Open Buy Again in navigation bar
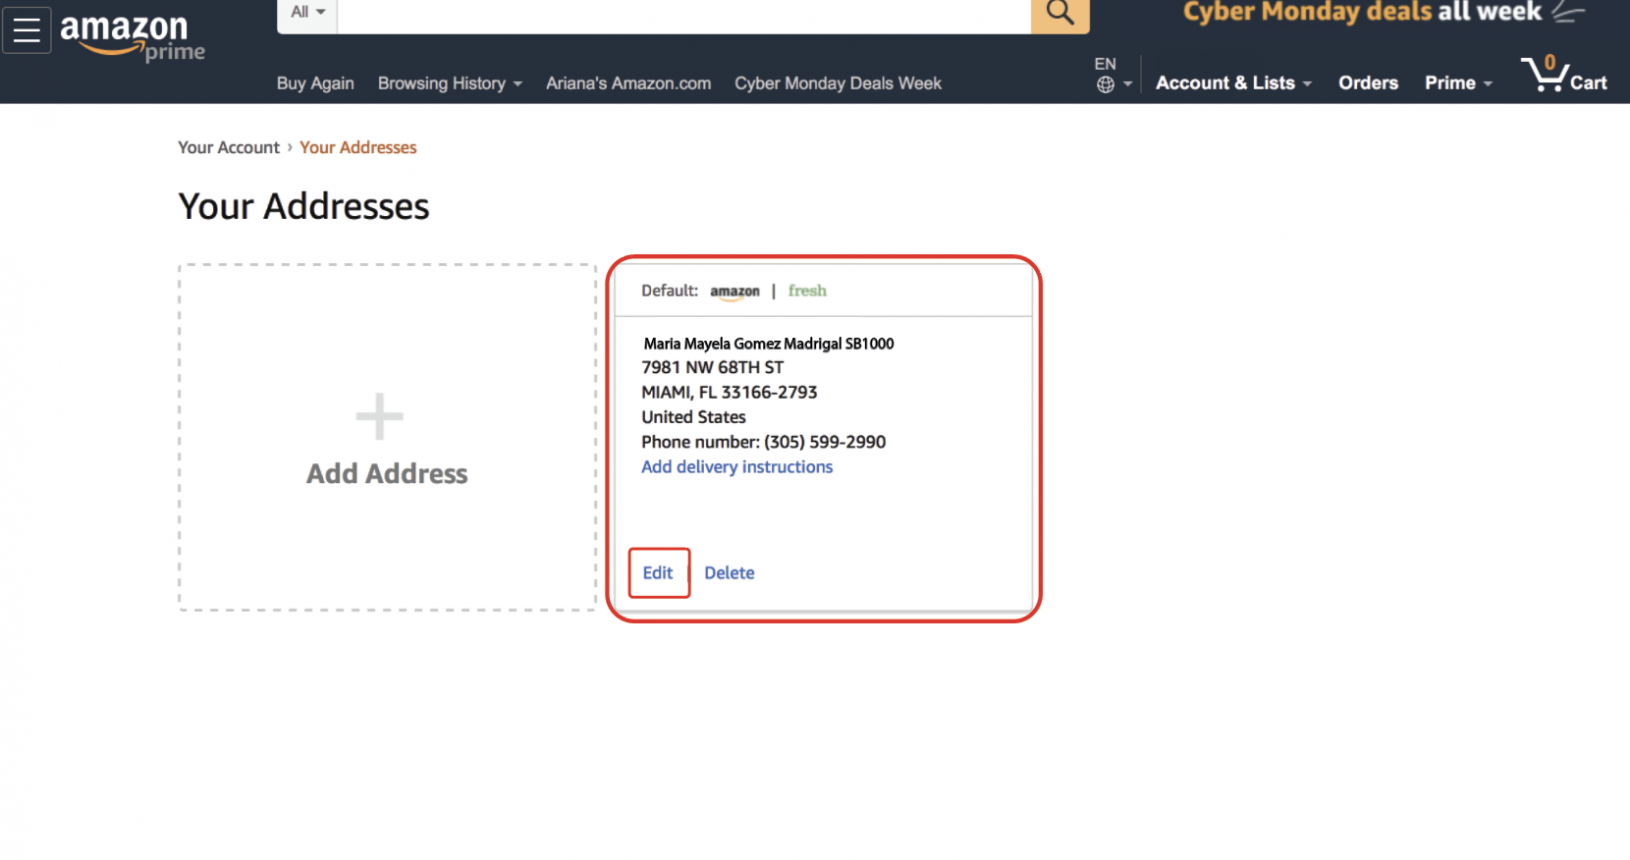 coord(315,83)
